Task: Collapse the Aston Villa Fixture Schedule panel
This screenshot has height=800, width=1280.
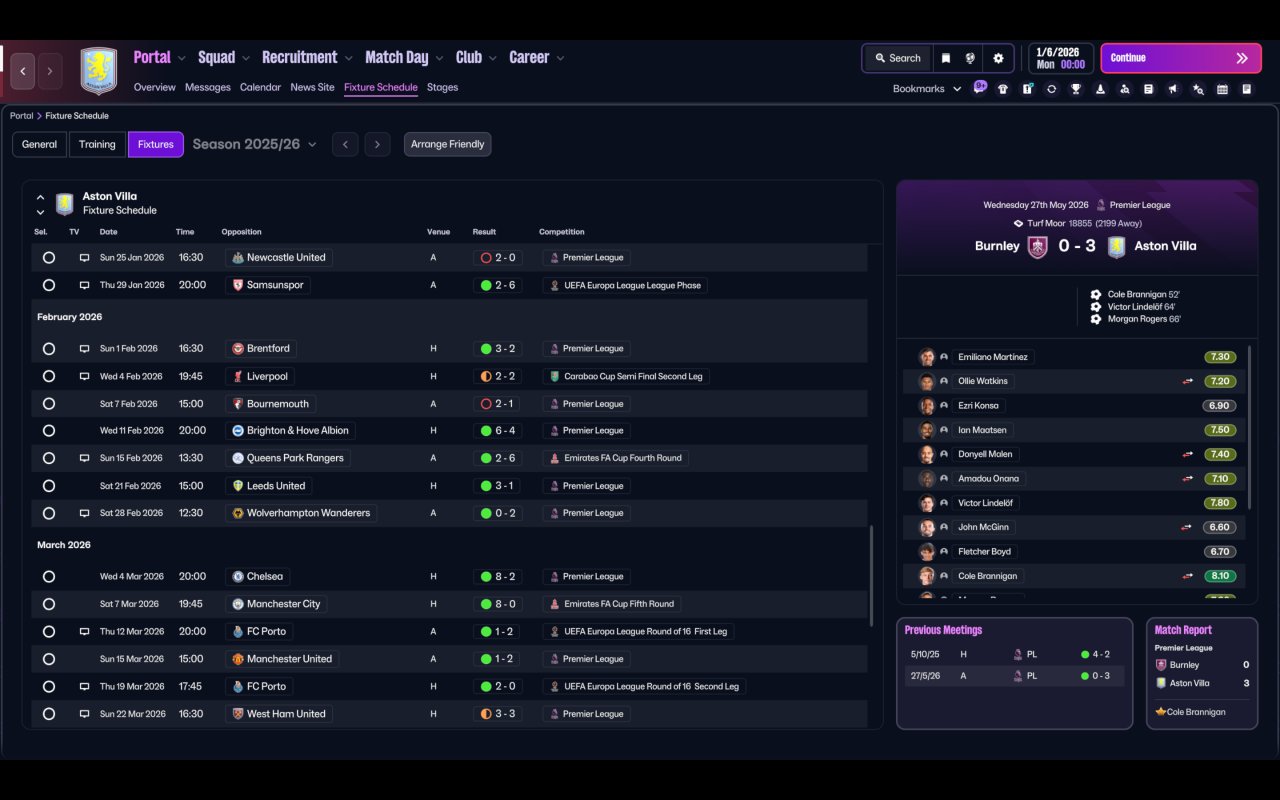Action: (40, 197)
